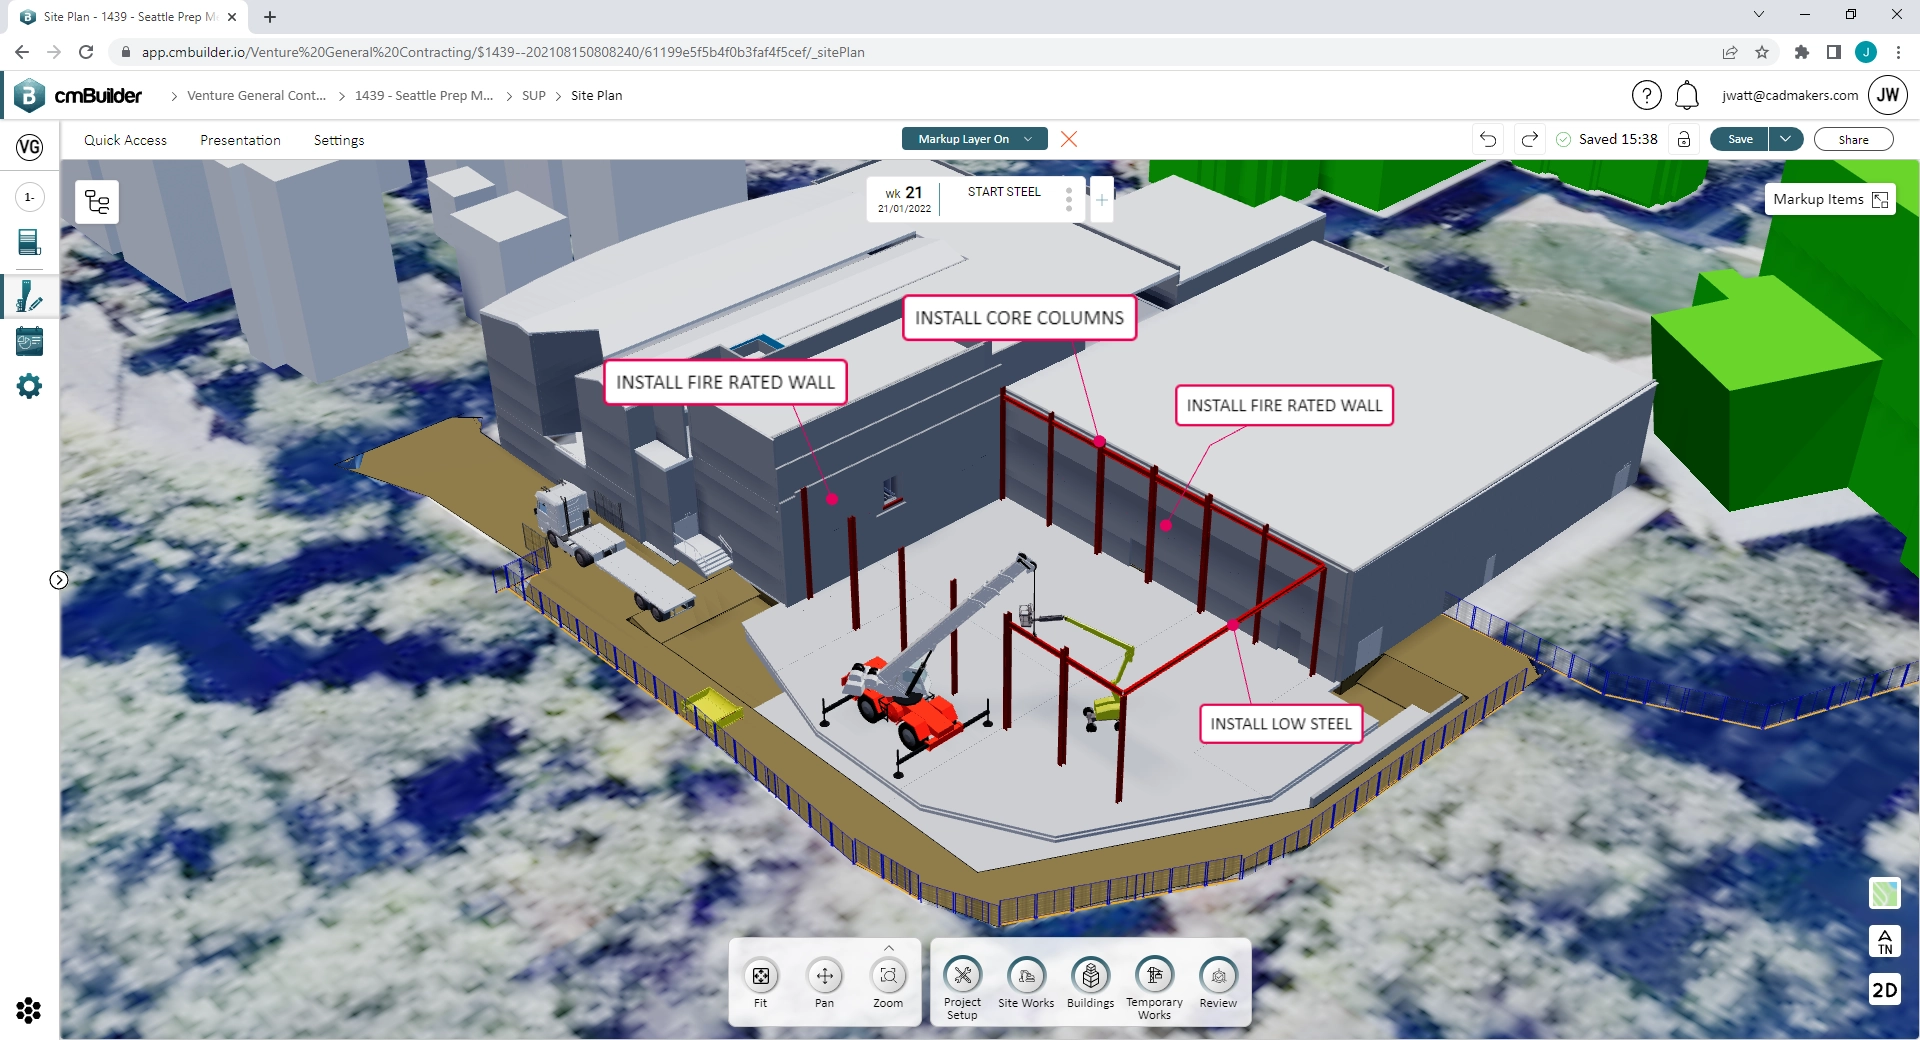Image resolution: width=1920 pixels, height=1040 pixels.
Task: Open the Quick Access menu
Action: tap(125, 140)
